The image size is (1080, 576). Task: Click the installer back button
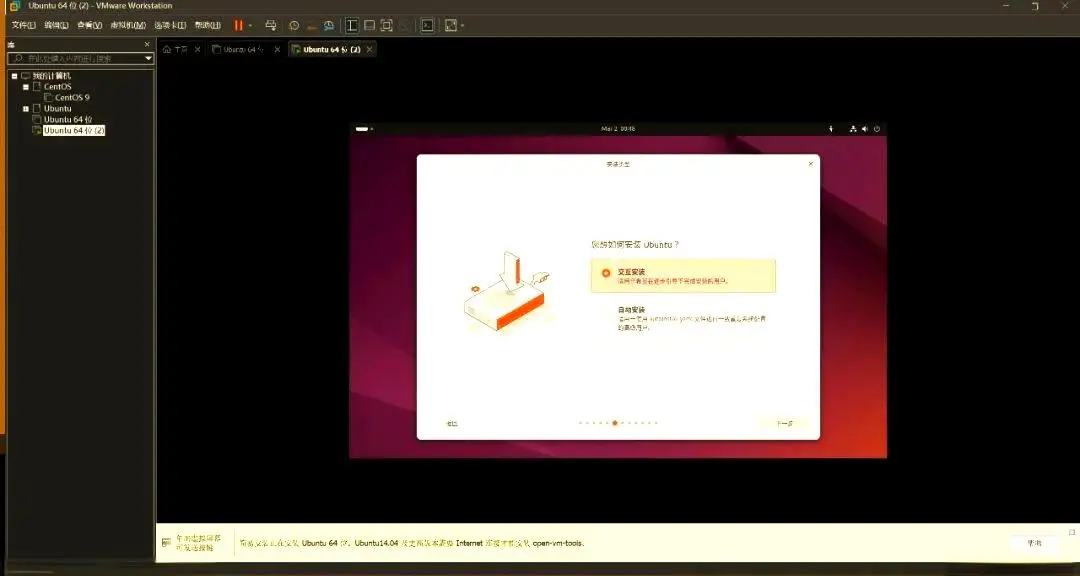(x=452, y=424)
